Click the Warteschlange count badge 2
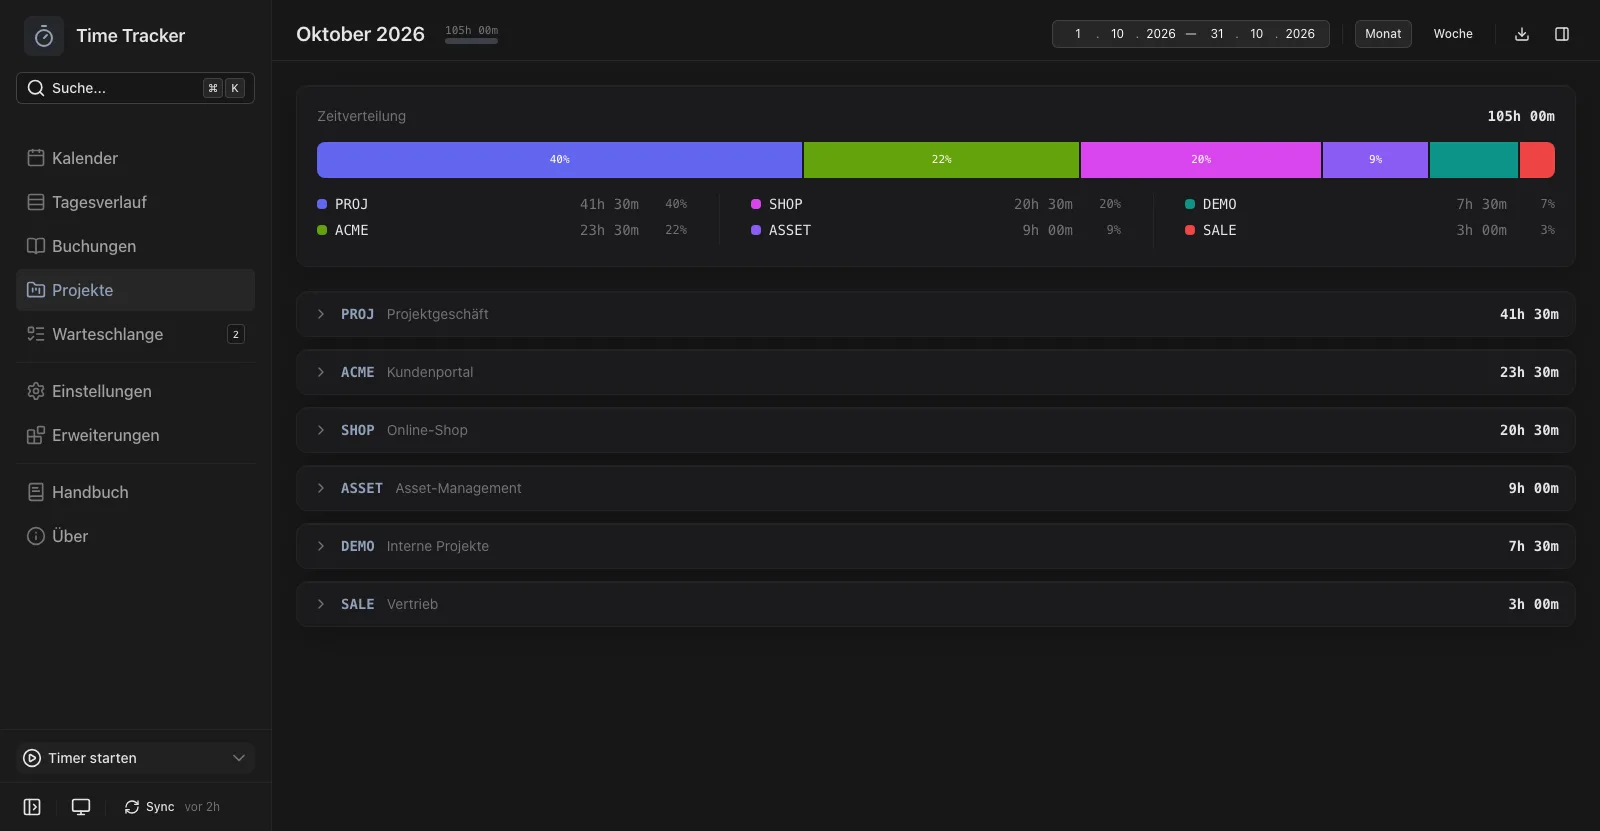The height and width of the screenshot is (831, 1600). pyautogui.click(x=236, y=334)
